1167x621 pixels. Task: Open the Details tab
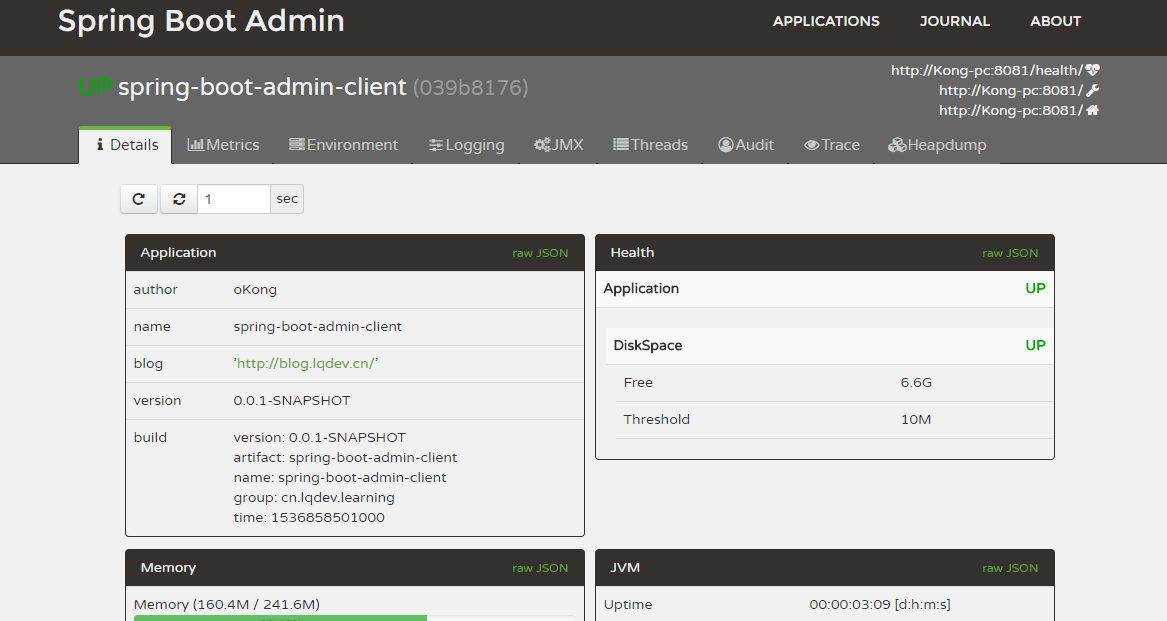point(126,145)
